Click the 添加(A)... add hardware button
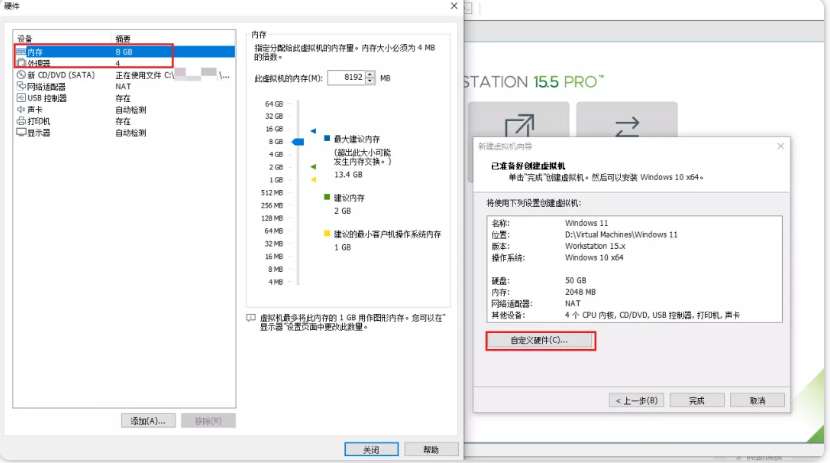The width and height of the screenshot is (830, 463). coord(148,421)
